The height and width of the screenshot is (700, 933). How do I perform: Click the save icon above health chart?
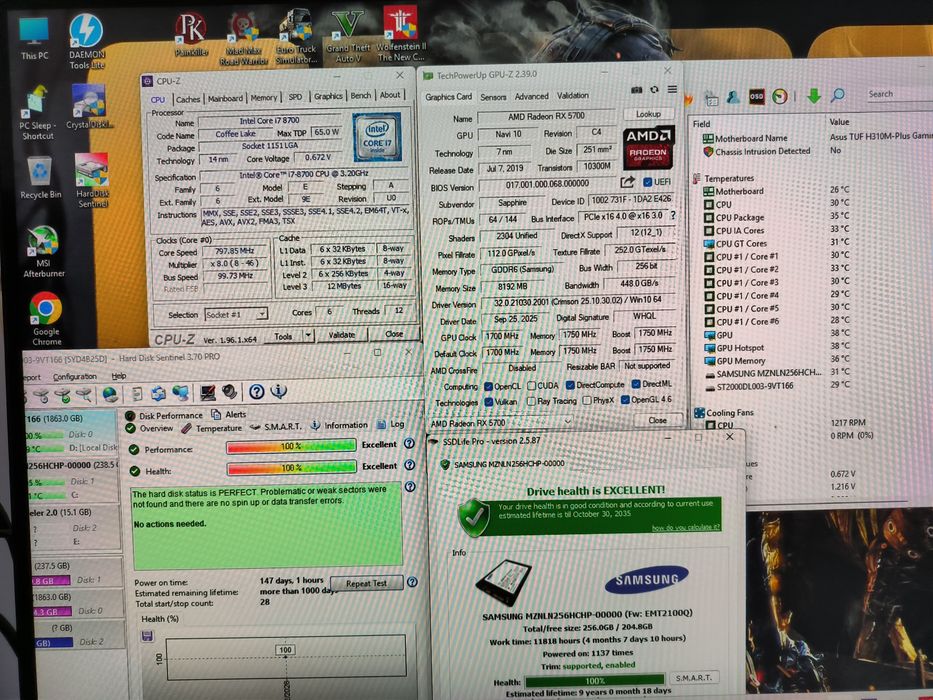pyautogui.click(x=147, y=636)
